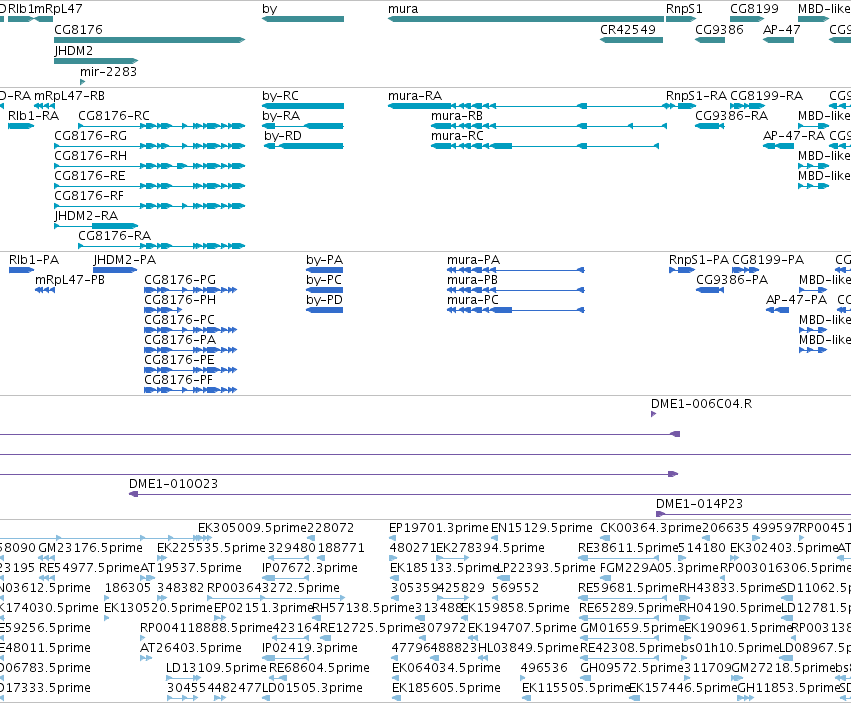The width and height of the screenshot is (851, 703).
Task: Select protein mura-PA
Action: pyautogui.click(x=473, y=260)
